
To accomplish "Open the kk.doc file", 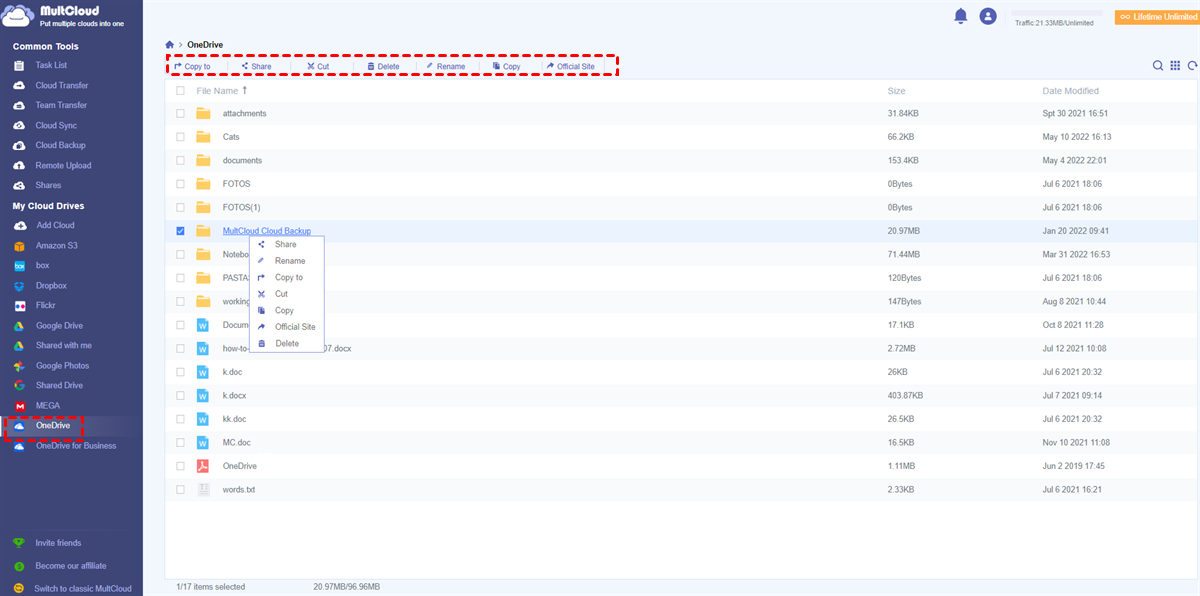I will (234, 419).
